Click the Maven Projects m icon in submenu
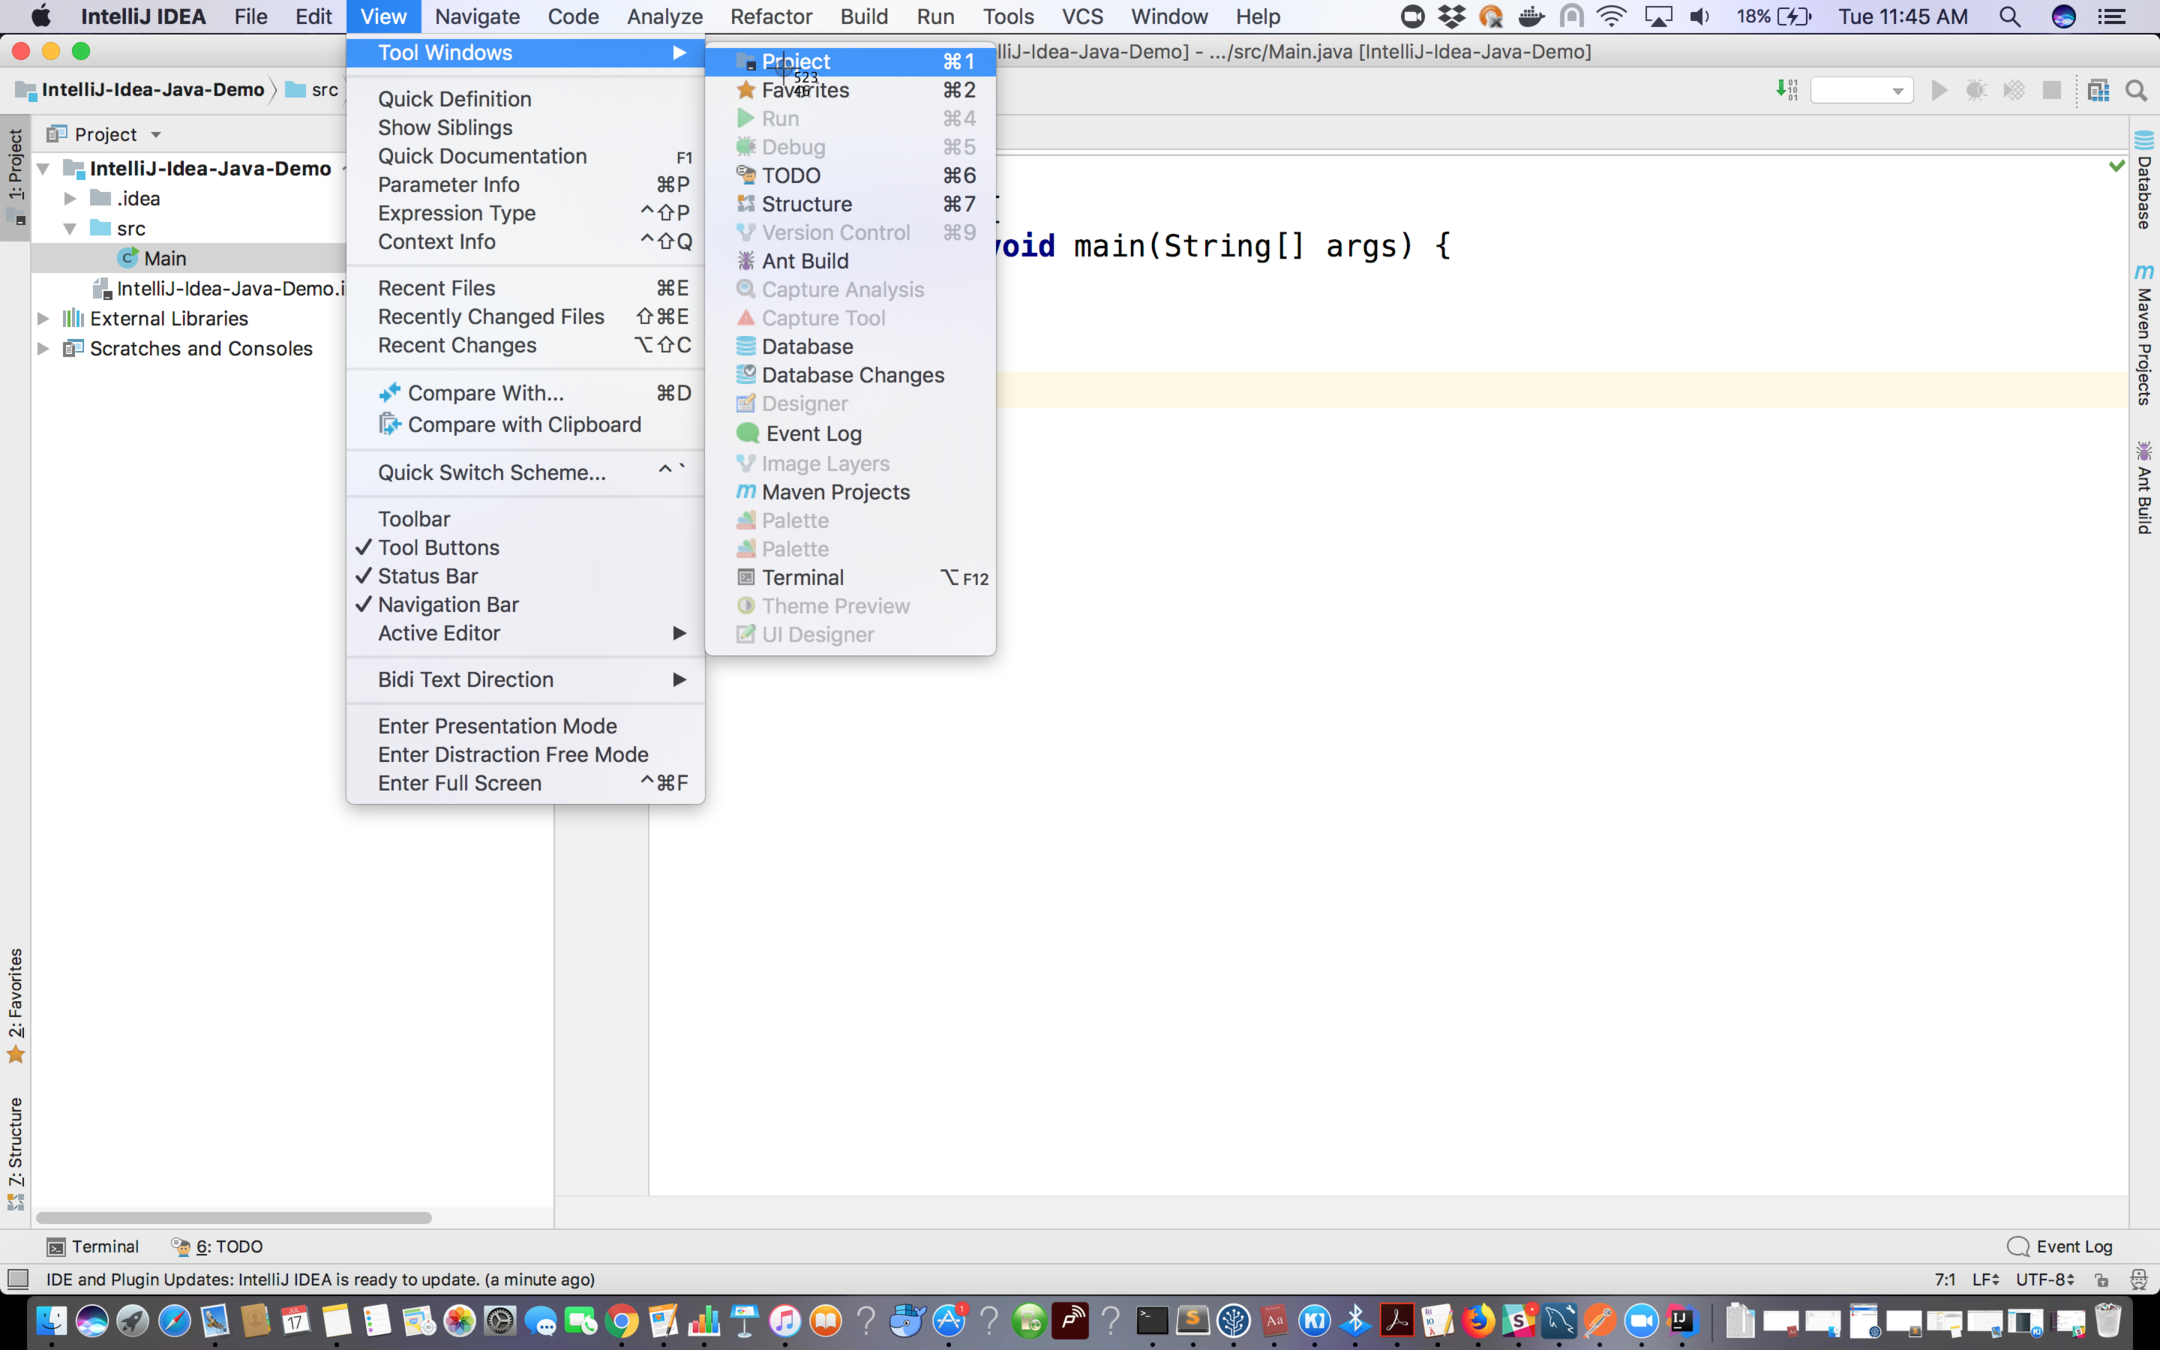Image resolution: width=2160 pixels, height=1350 pixels. click(746, 492)
